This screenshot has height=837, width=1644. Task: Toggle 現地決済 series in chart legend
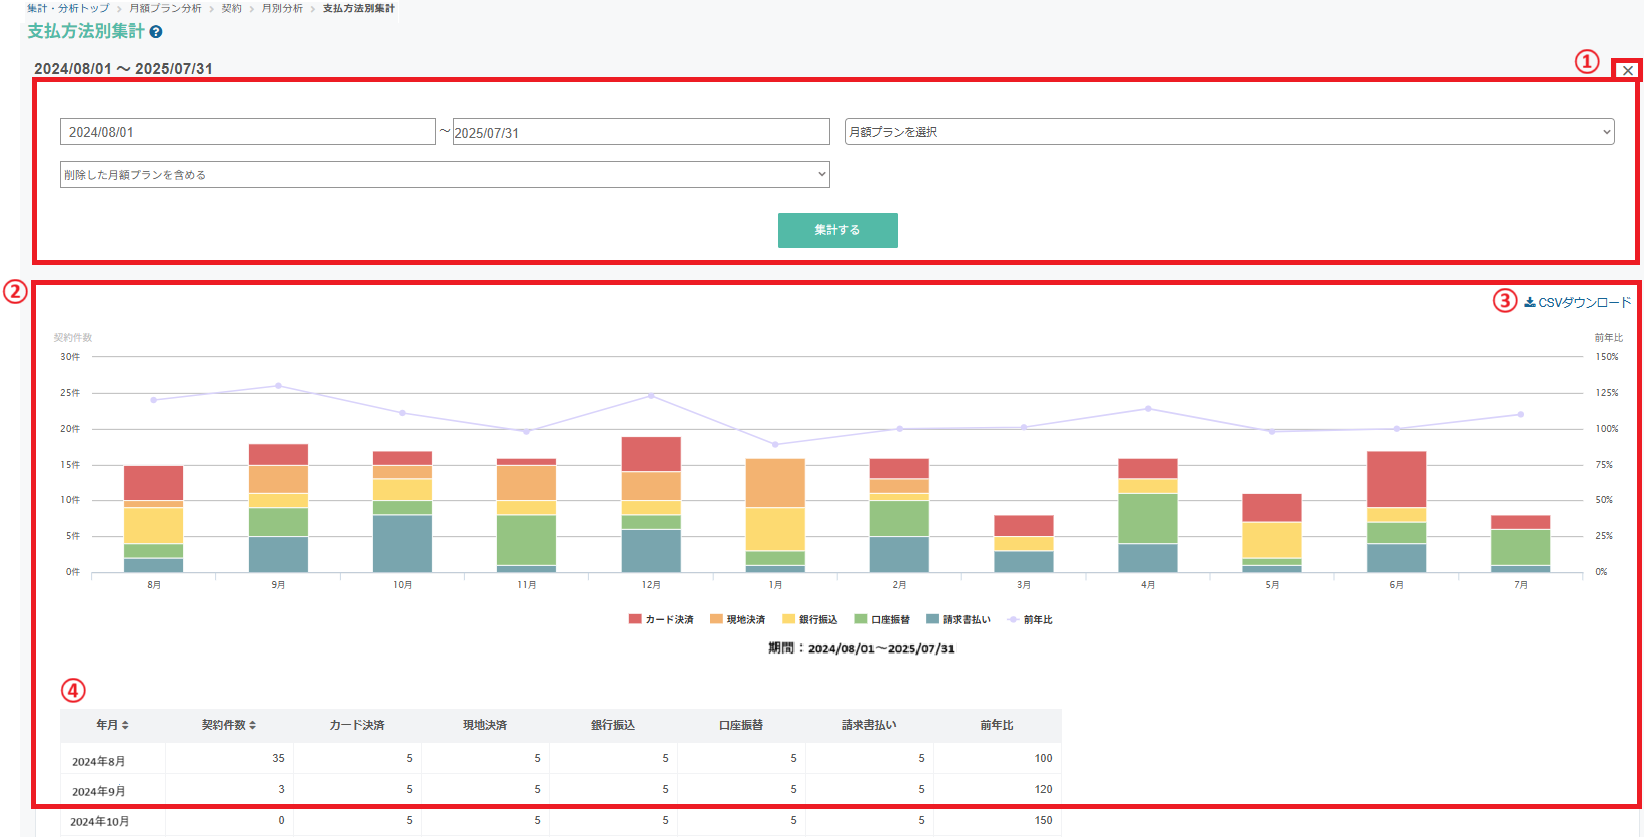point(737,620)
